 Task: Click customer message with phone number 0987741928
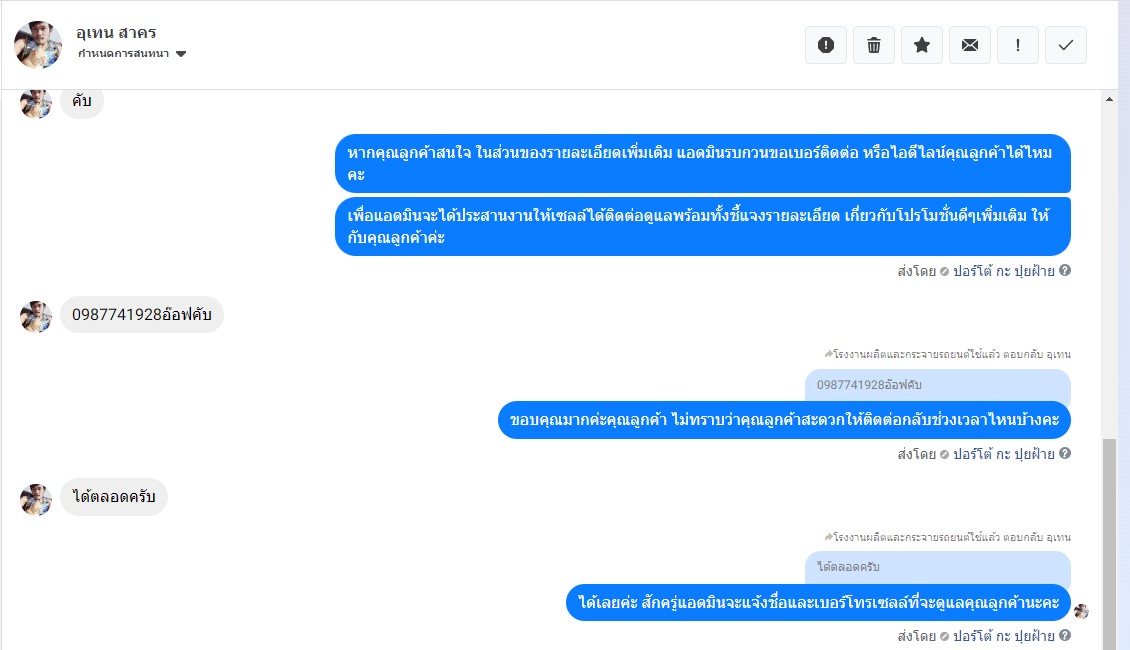(x=142, y=315)
